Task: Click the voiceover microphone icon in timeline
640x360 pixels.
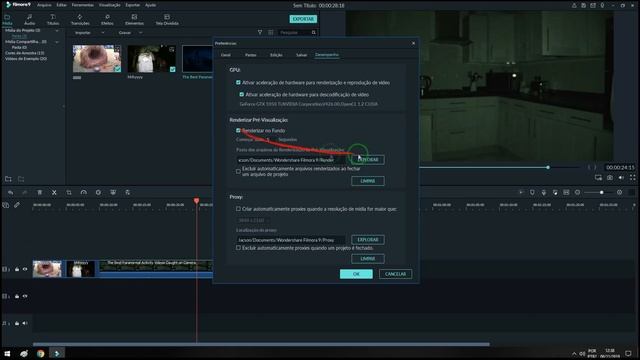Action: tap(544, 192)
